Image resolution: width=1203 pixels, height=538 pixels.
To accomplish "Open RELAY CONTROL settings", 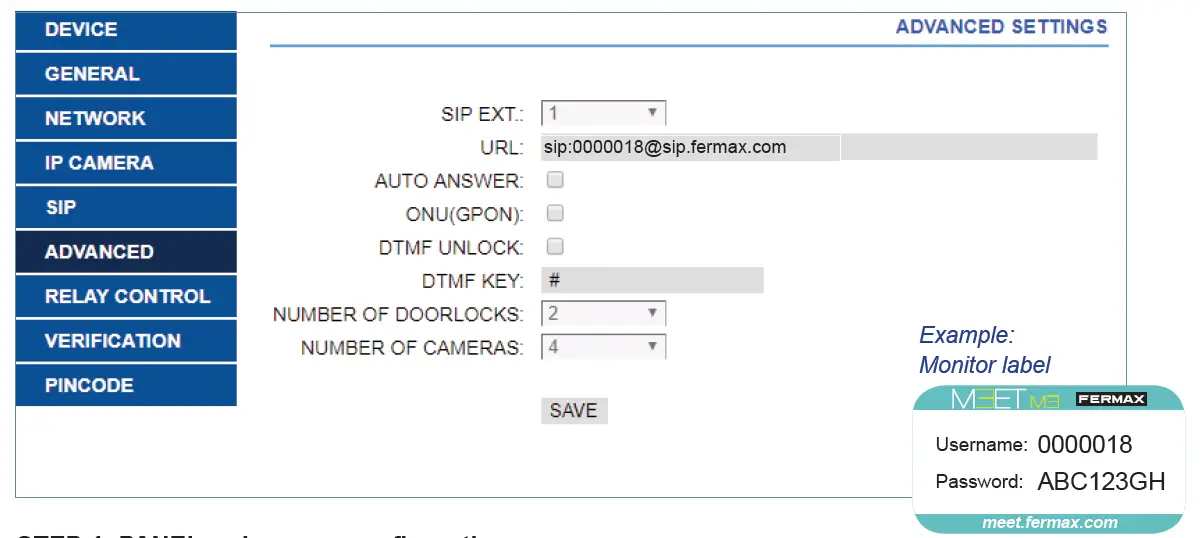I will [126, 296].
